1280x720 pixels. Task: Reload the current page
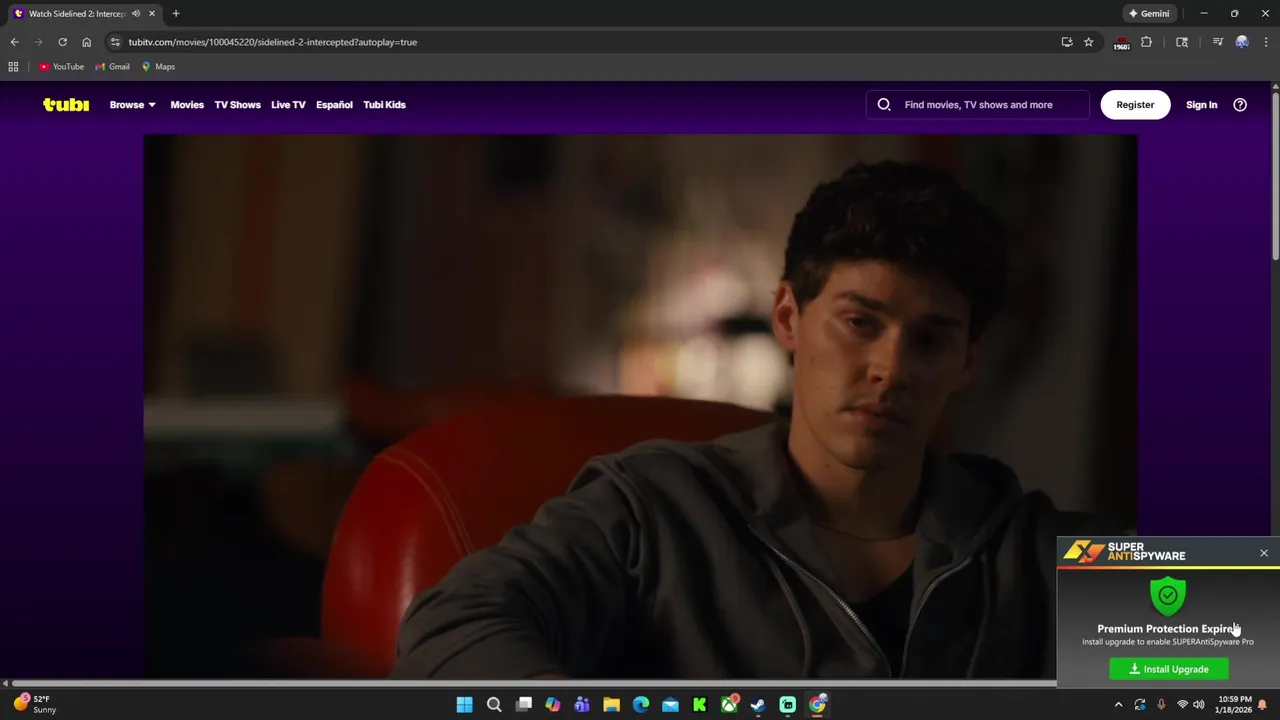62,42
